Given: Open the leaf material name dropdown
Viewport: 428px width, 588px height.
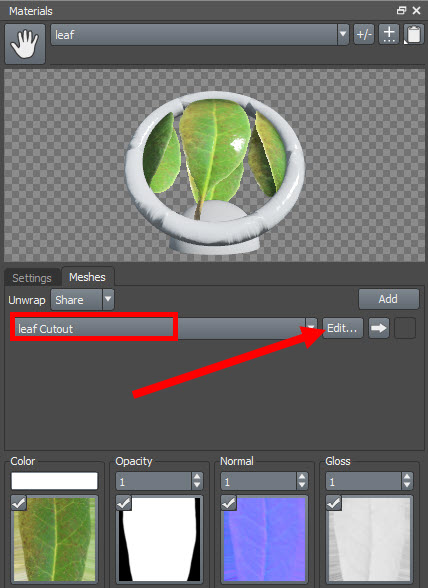Looking at the screenshot, I should (342, 34).
